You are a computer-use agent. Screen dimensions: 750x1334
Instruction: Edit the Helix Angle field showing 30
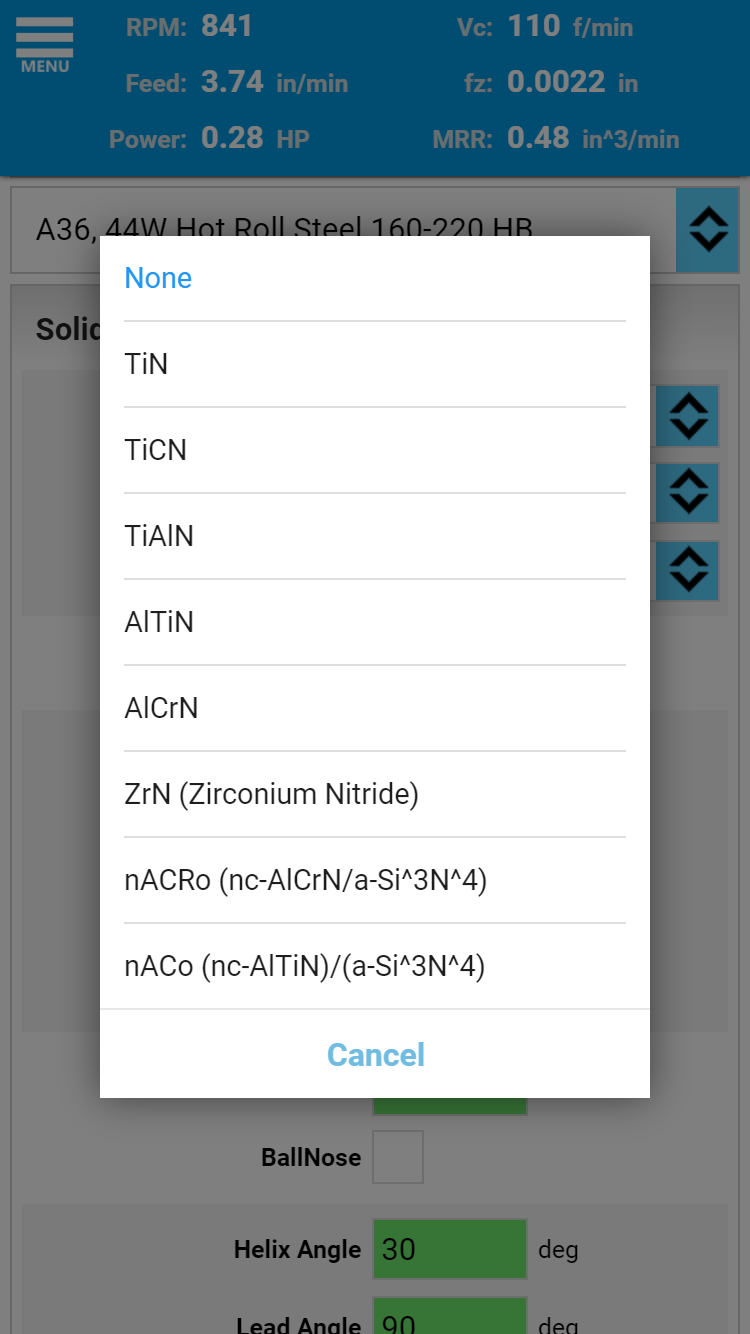[x=450, y=1249]
